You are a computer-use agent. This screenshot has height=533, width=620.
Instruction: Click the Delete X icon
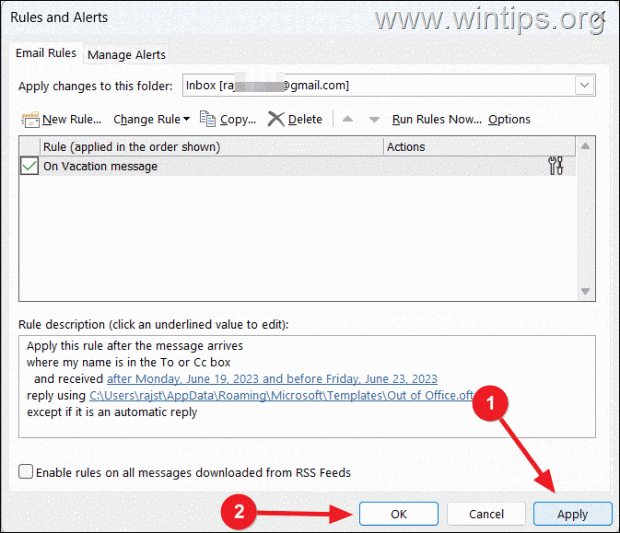point(276,119)
